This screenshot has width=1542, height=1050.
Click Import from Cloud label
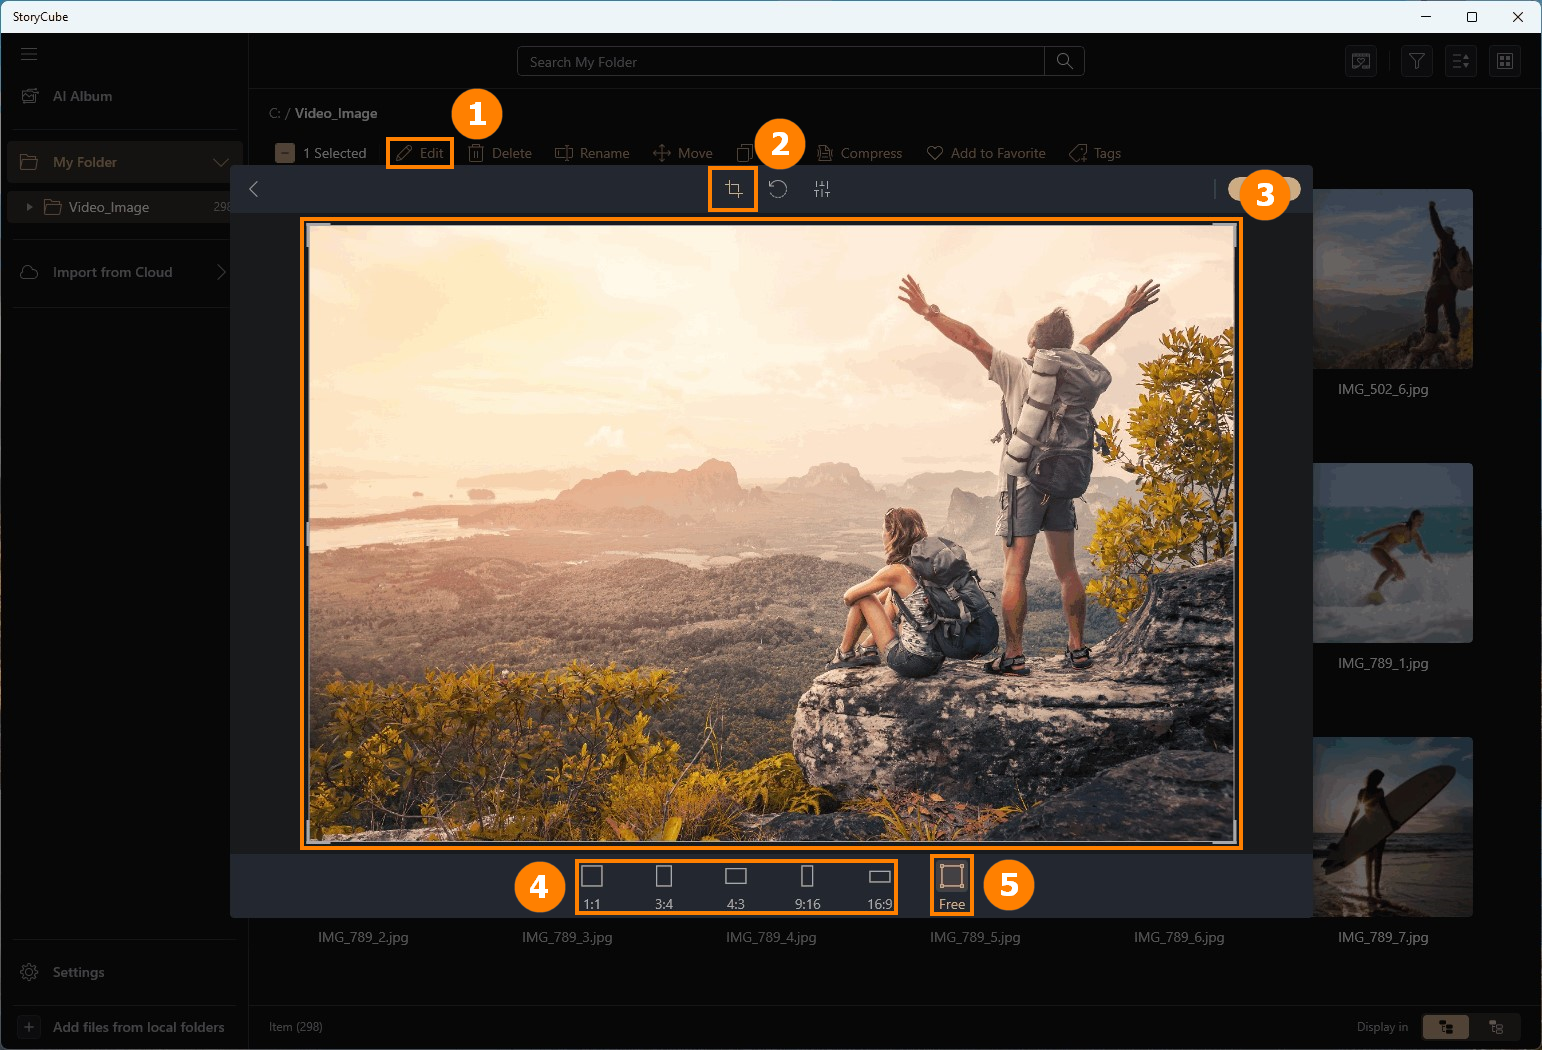pyautogui.click(x=113, y=272)
